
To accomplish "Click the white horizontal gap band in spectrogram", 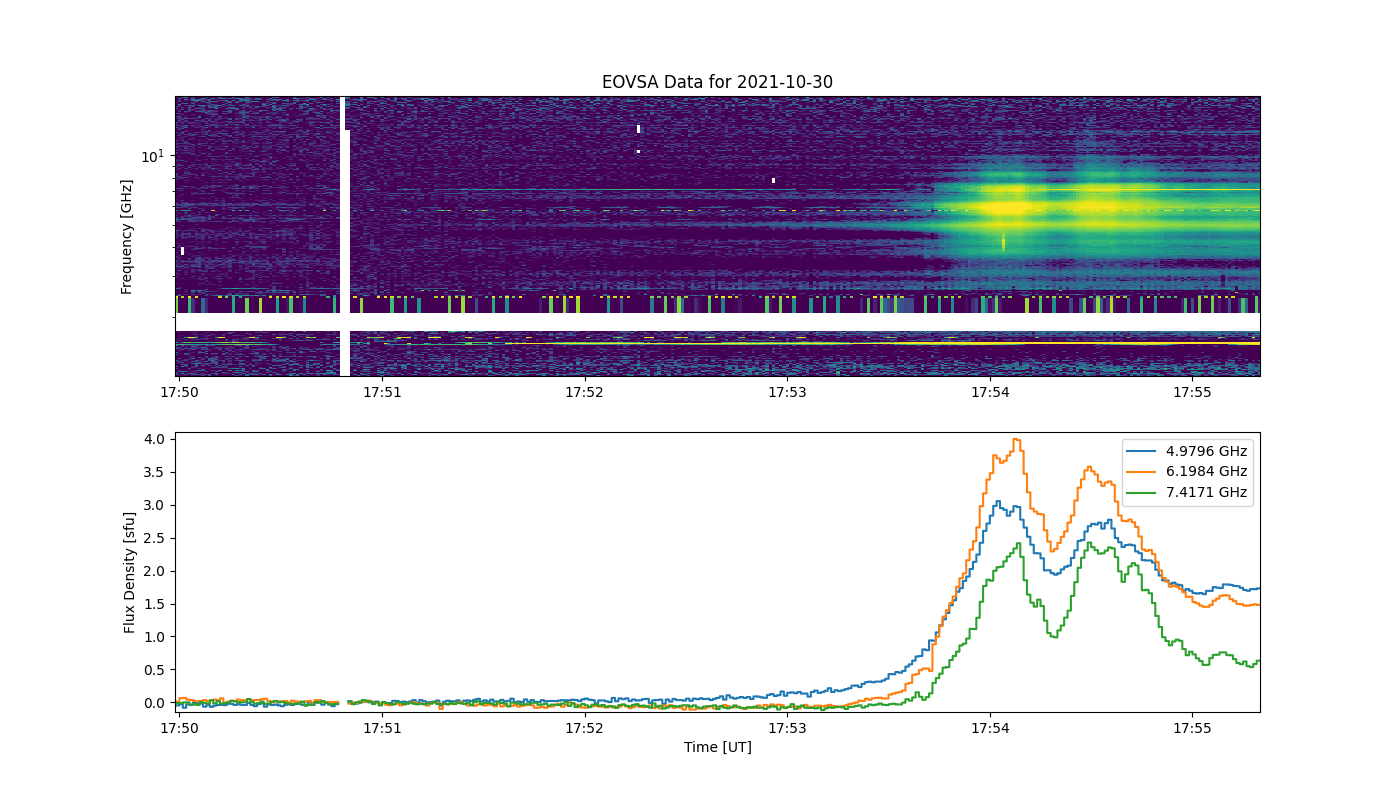I will click(717, 322).
